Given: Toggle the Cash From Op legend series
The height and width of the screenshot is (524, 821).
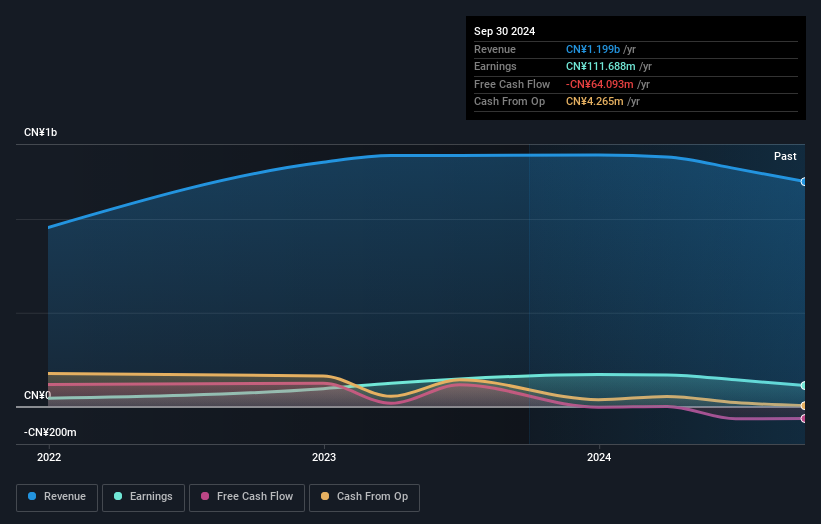Looking at the screenshot, I should 364,497.
